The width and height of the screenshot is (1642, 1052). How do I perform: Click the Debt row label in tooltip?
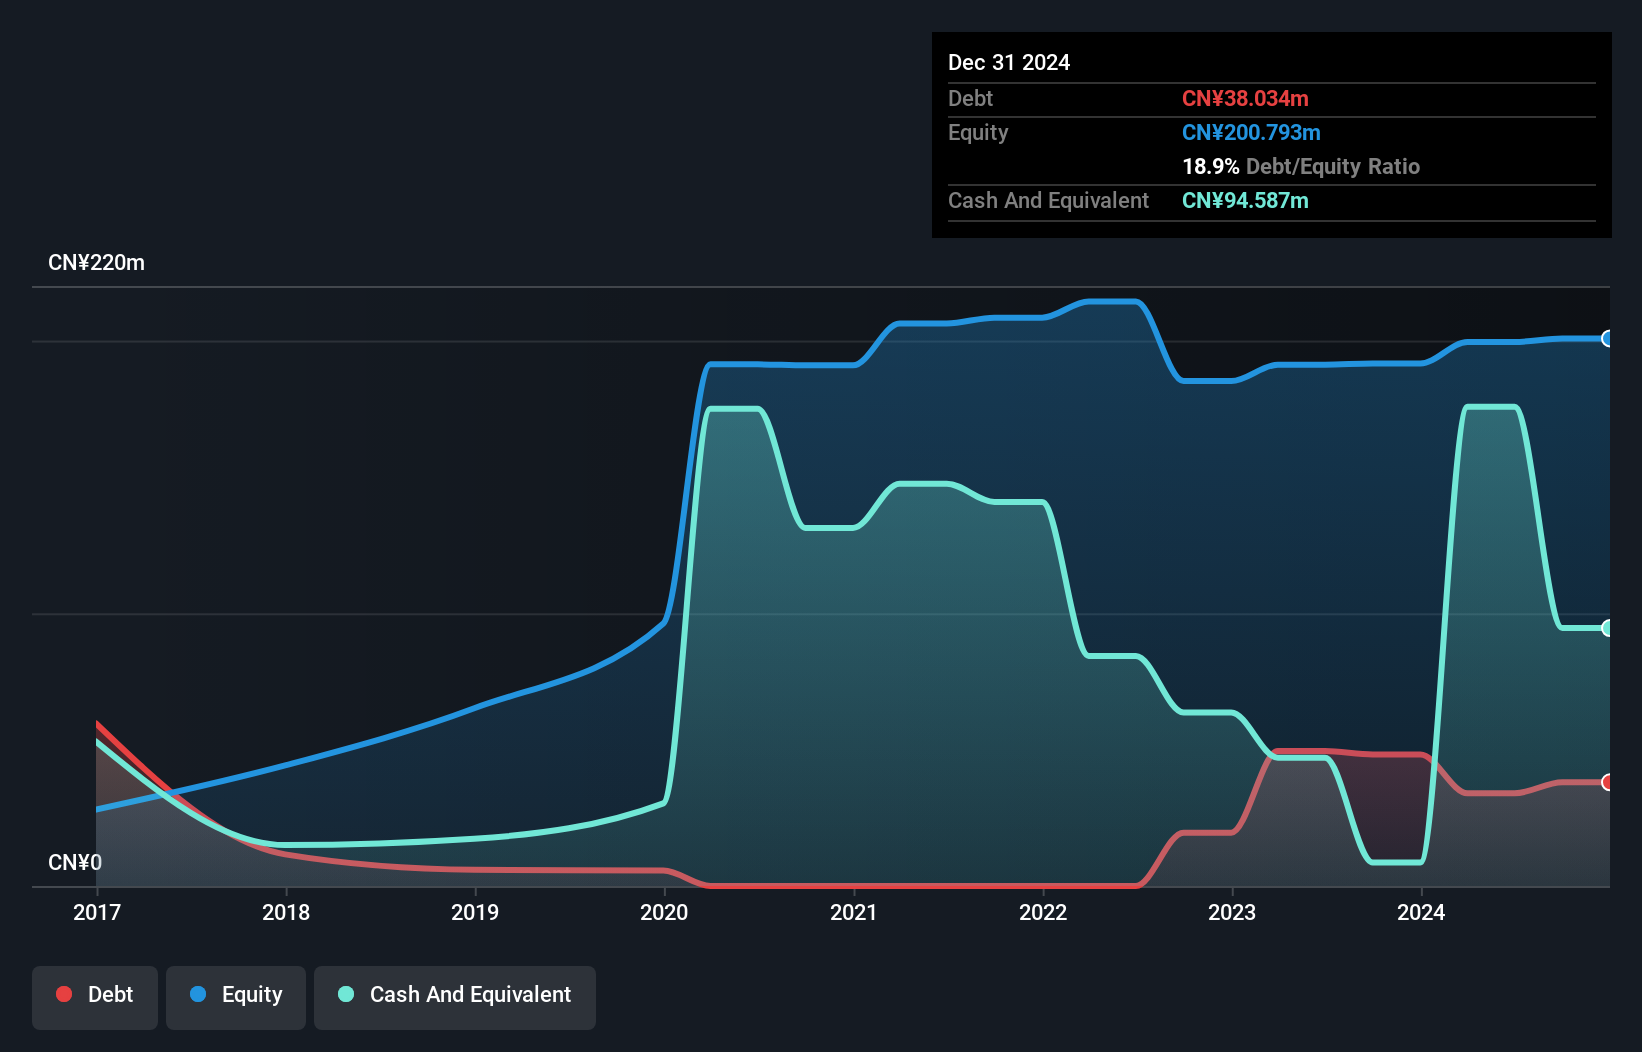[x=970, y=99]
